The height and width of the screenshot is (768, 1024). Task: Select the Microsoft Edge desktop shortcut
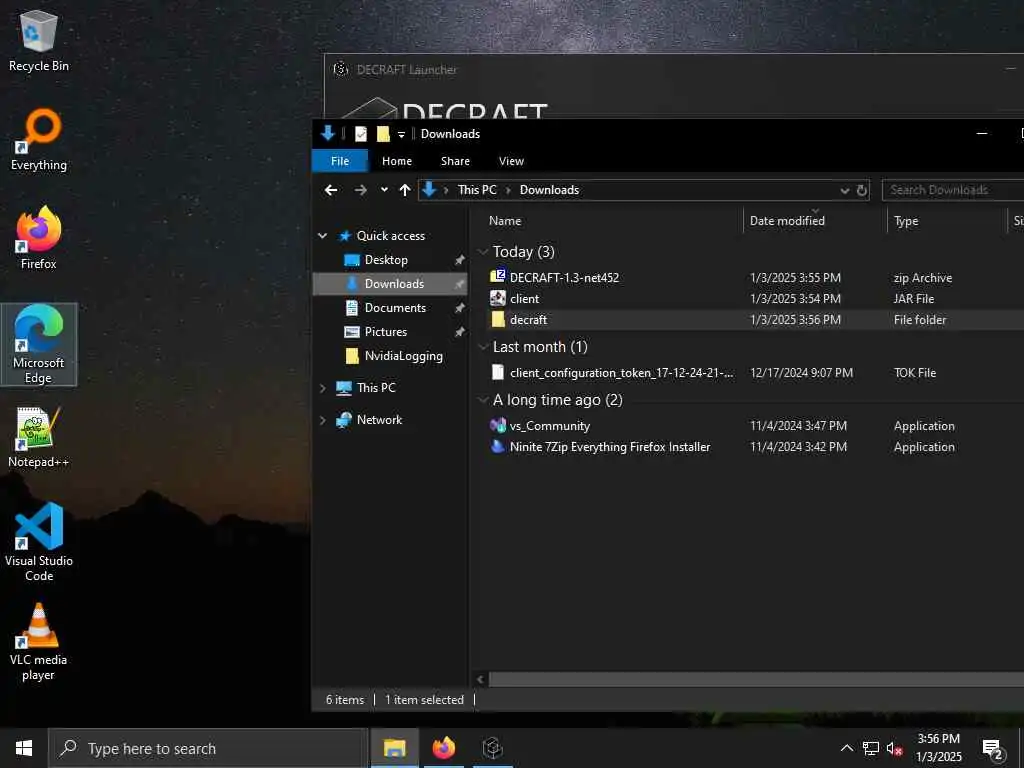tap(39, 344)
